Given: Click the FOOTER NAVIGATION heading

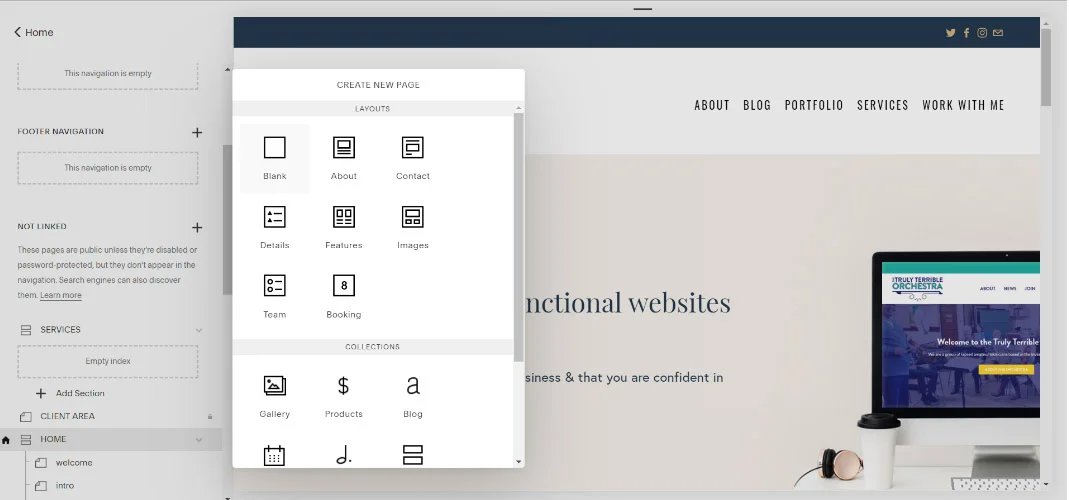Looking at the screenshot, I should [x=61, y=132].
